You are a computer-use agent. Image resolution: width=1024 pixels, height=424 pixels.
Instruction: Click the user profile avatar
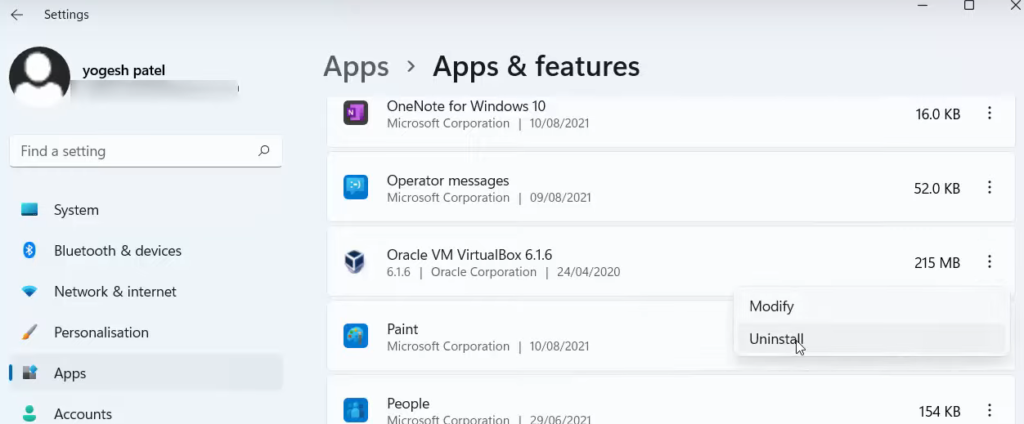point(39,76)
